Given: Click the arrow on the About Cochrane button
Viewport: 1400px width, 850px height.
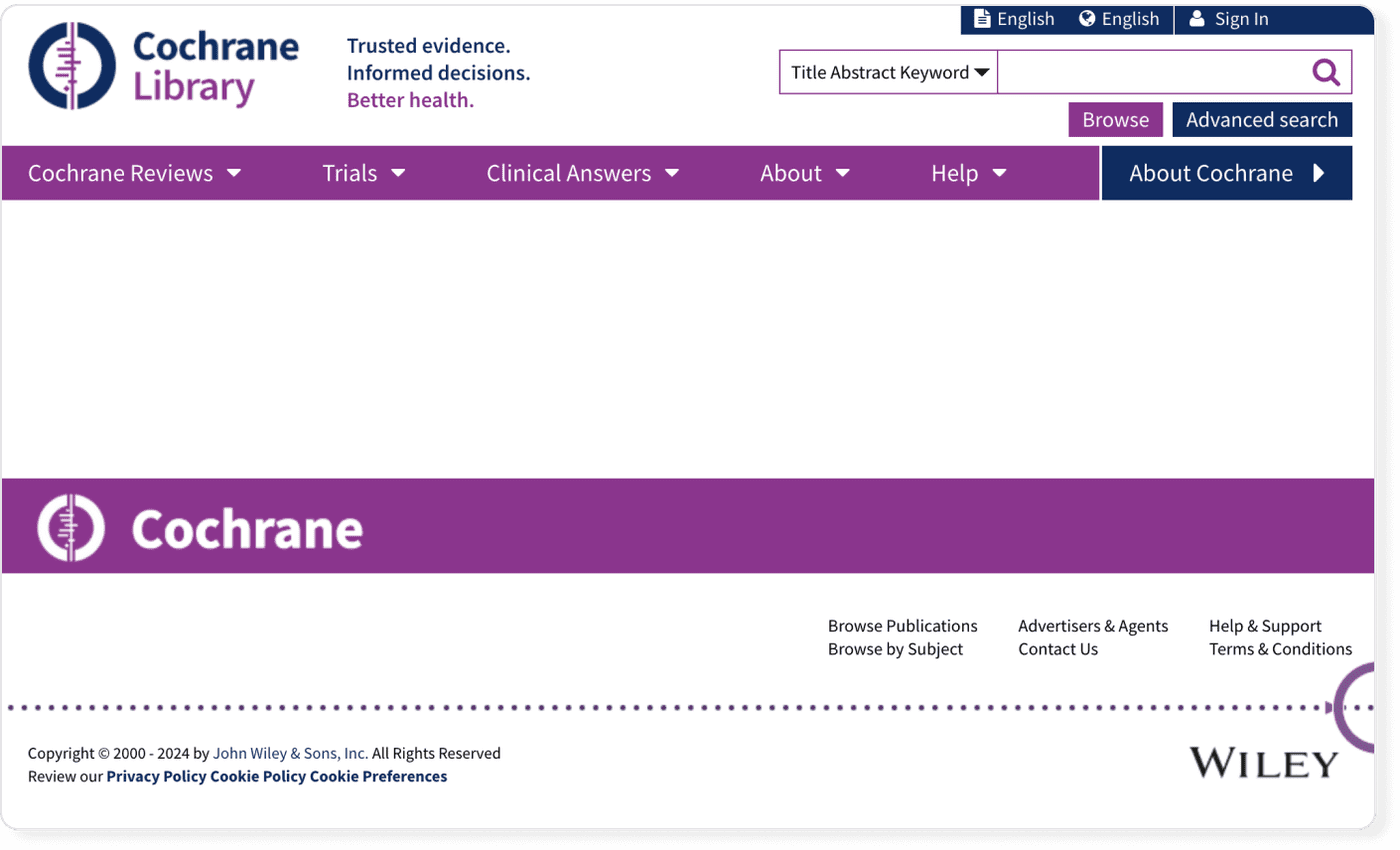Looking at the screenshot, I should coord(1317,172).
